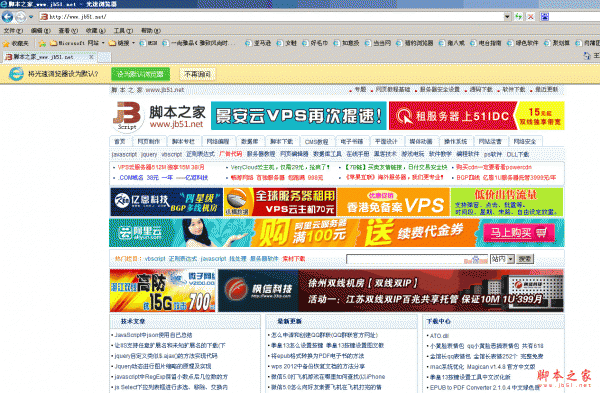Open the 聚划算 bookmark
This screenshot has width=600, height=393.
557,43
